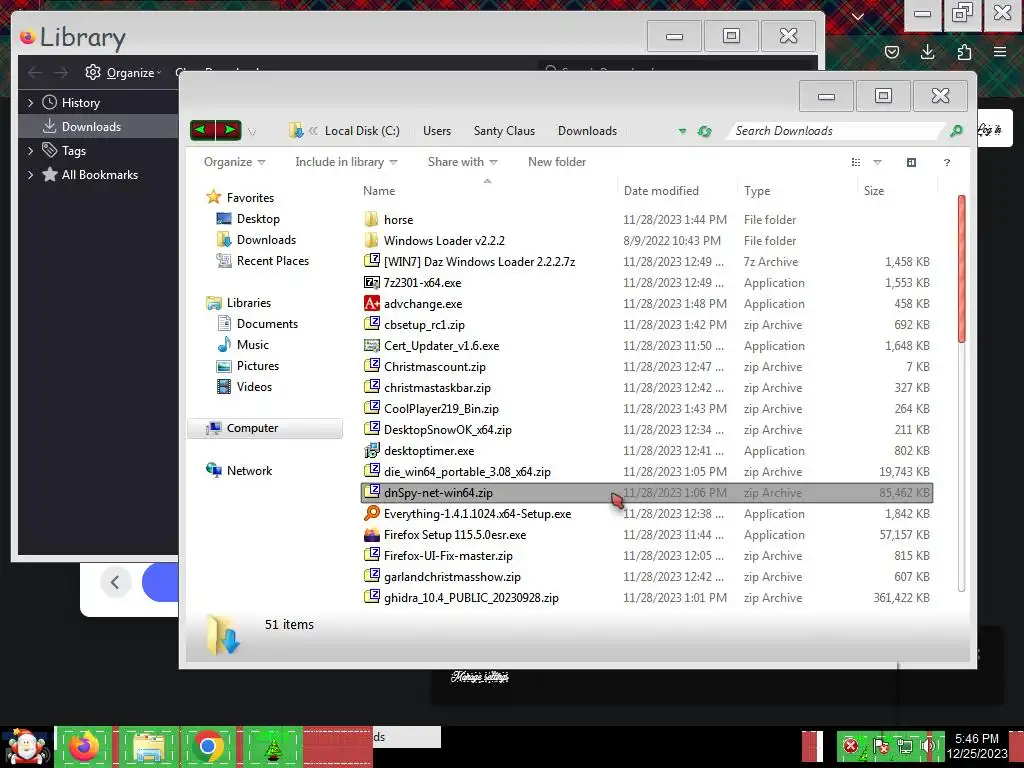Open File Explorer from the taskbar
The width and height of the screenshot is (1024, 768).
tap(148, 746)
